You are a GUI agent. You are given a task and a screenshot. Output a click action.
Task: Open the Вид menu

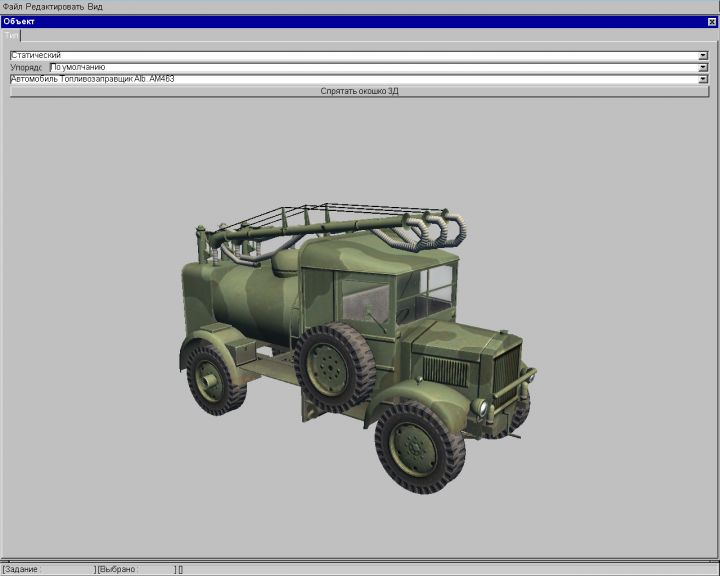point(95,6)
